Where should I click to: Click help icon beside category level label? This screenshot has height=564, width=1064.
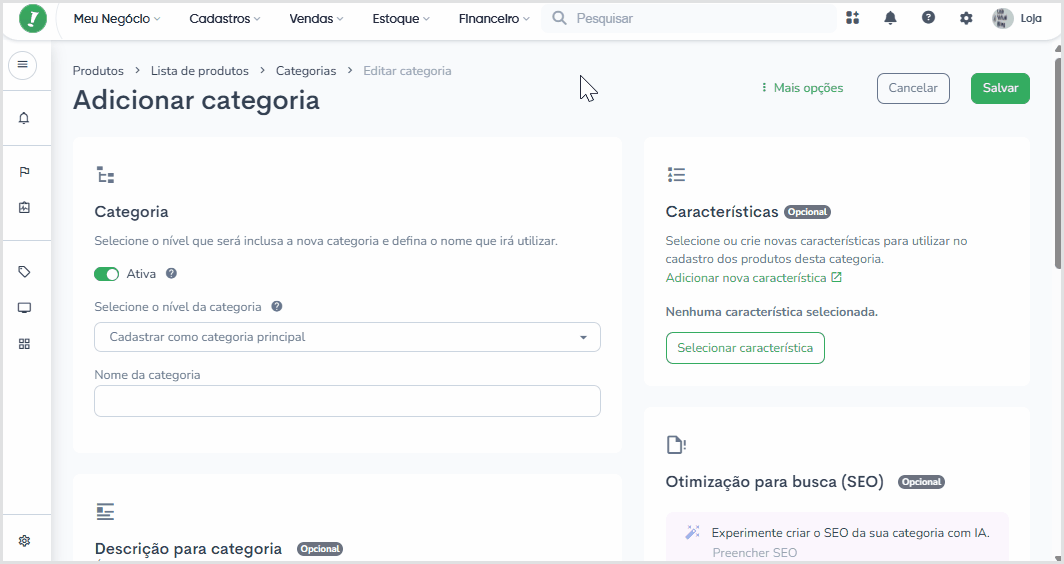point(277,306)
